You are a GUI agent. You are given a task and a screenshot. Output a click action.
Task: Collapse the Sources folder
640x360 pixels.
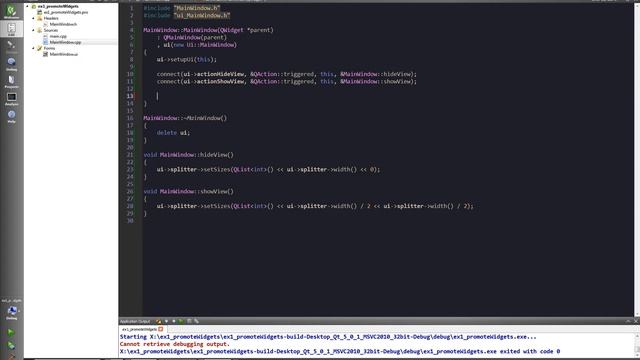click(33, 30)
